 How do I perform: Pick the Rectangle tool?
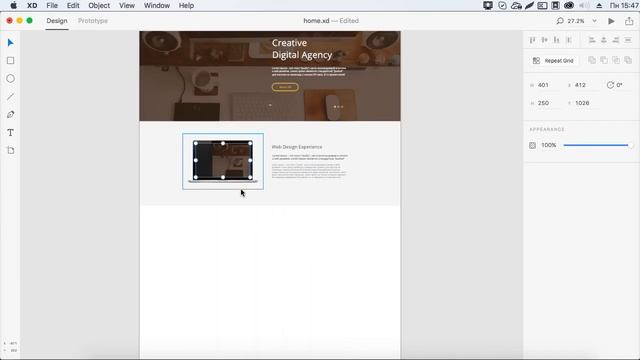click(11, 61)
